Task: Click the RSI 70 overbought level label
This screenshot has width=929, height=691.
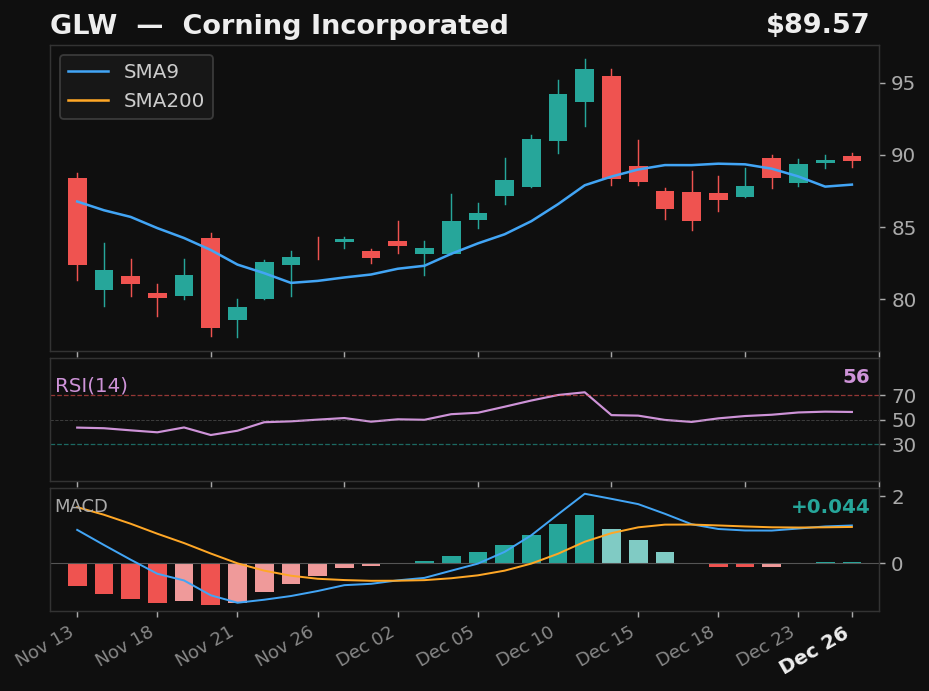Action: coord(903,395)
